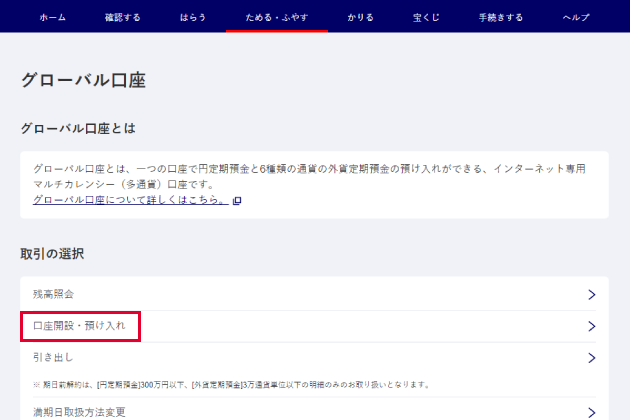Open the ホーム menu tab
Screen dimensions: 630x420
tap(53, 17)
